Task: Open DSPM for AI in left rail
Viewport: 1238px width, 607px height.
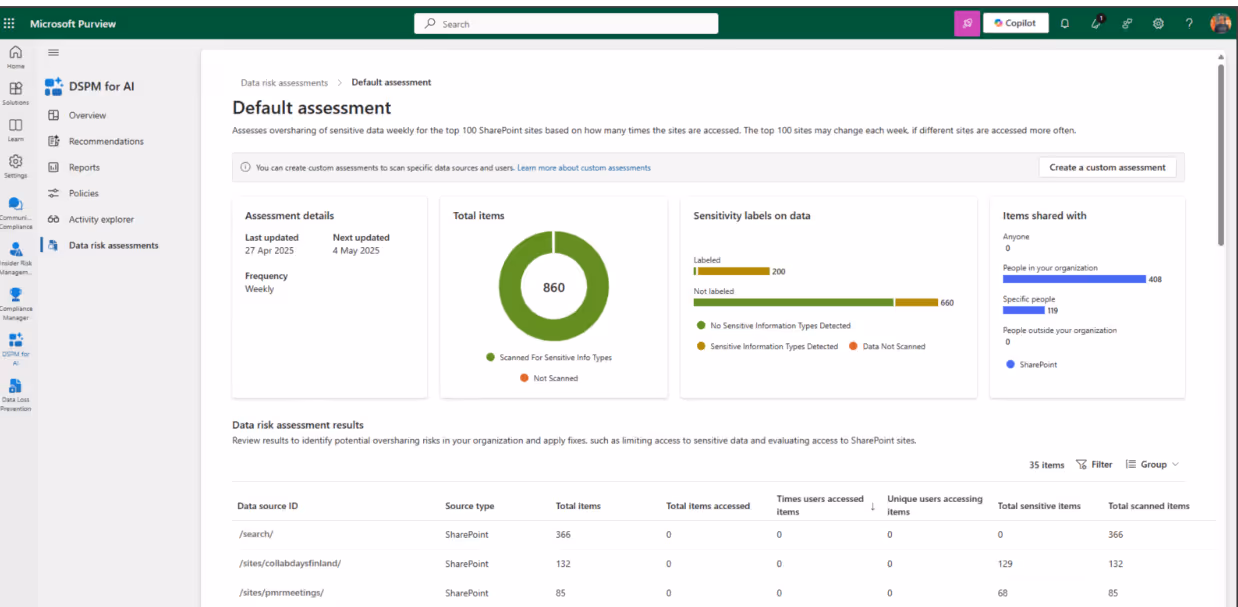Action: pos(15,349)
